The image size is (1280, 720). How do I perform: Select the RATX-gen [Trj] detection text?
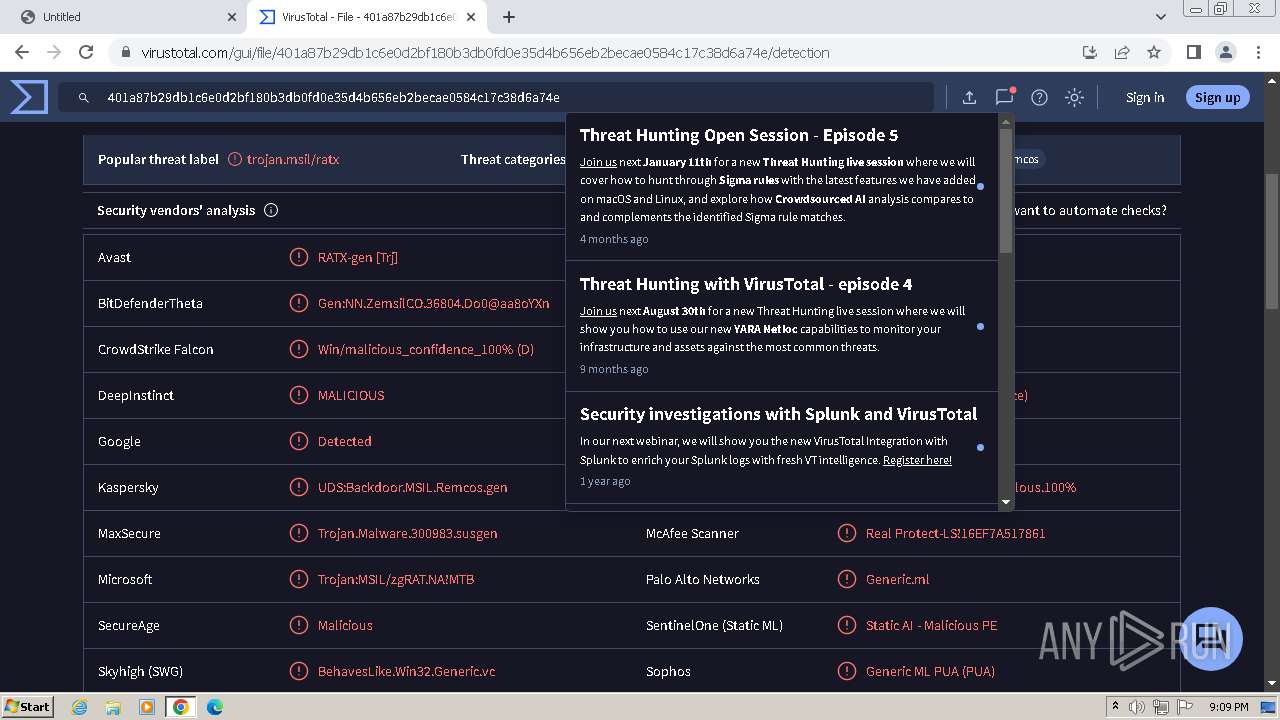pos(358,257)
